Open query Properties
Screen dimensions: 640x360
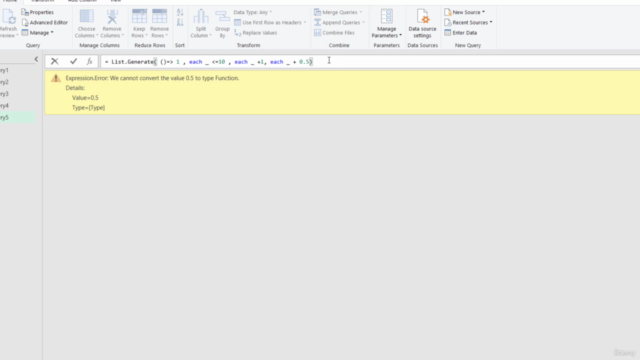point(38,12)
